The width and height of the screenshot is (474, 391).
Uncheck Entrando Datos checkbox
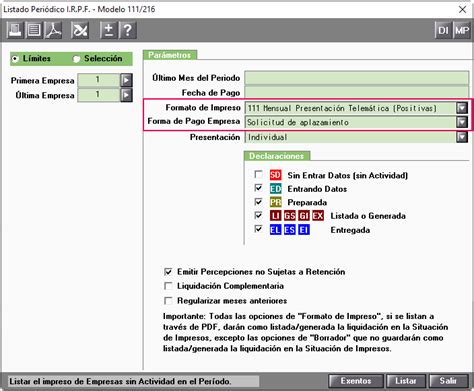[x=258, y=188]
